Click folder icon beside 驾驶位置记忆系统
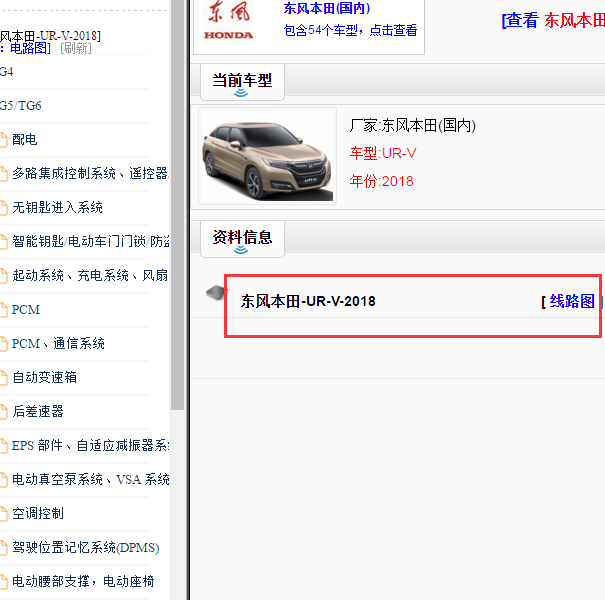Image resolution: width=605 pixels, height=600 pixels. 3,548
